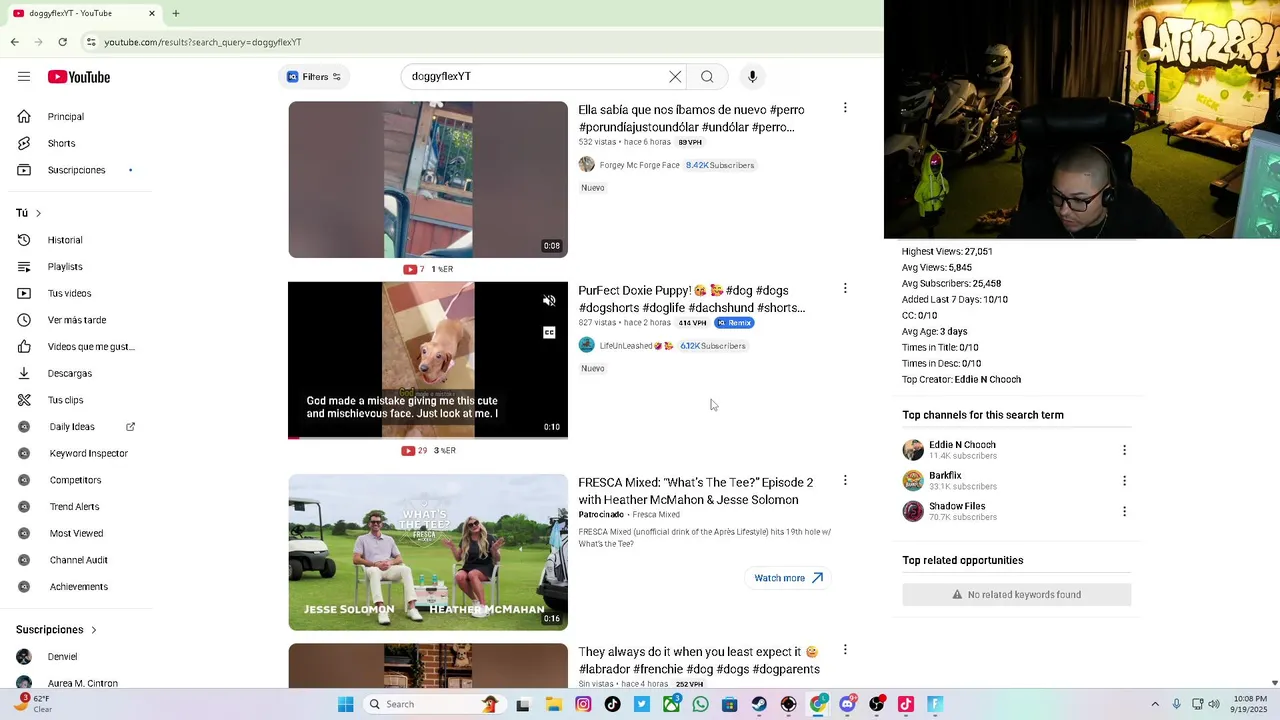Image resolution: width=1280 pixels, height=720 pixels.
Task: Open TikTok black icon in the taskbar
Action: coord(612,704)
